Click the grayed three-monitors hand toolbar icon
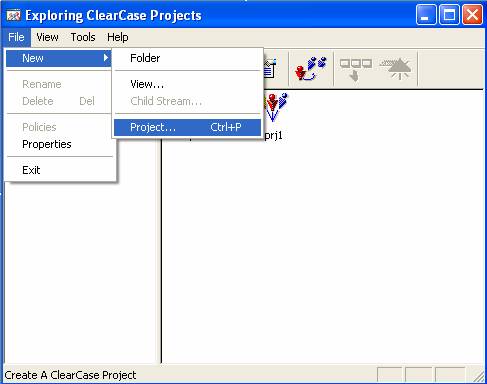The image size is (487, 384). pyautogui.click(x=355, y=69)
